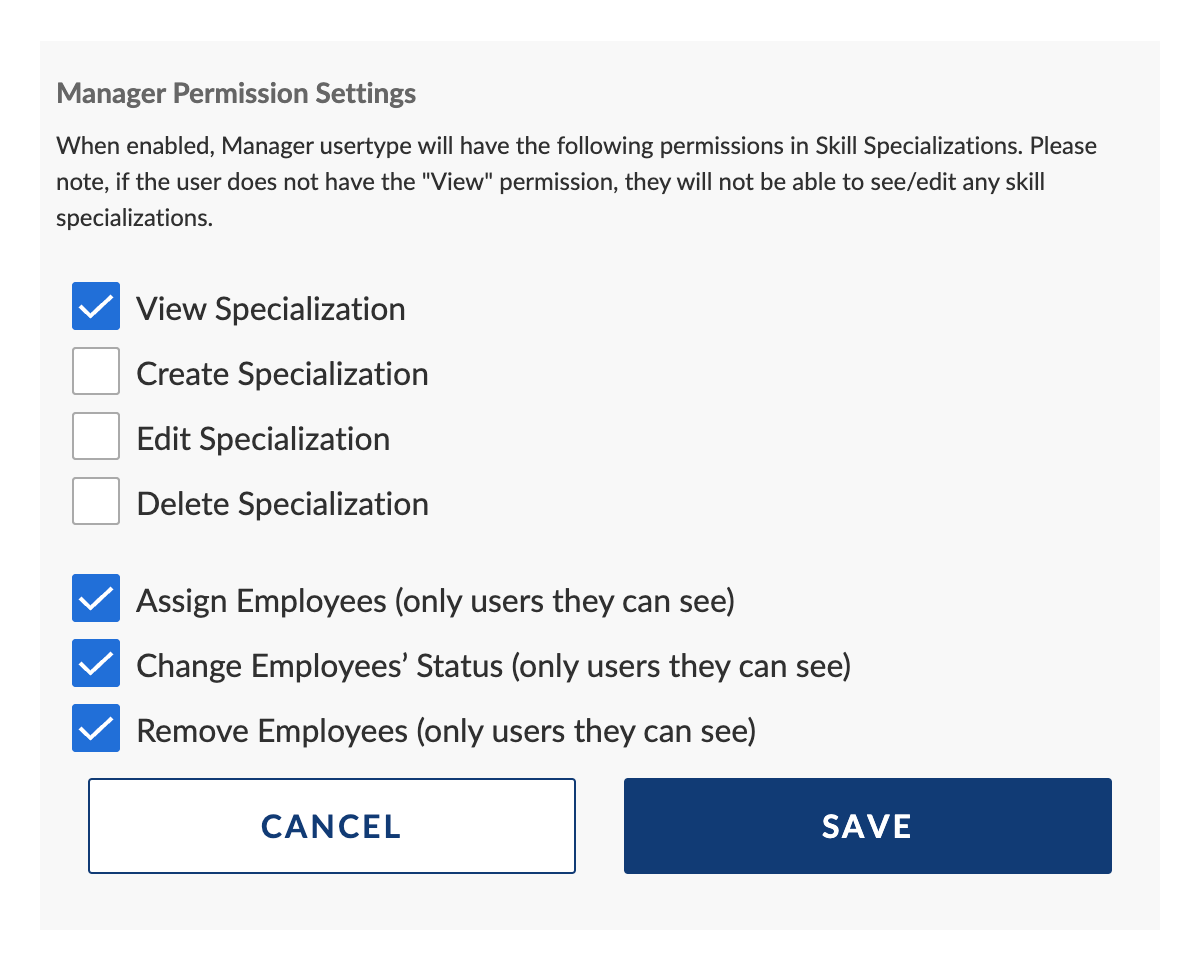The image size is (1186, 964).
Task: Turn off the Remove Employees checkbox
Action: pos(96,729)
